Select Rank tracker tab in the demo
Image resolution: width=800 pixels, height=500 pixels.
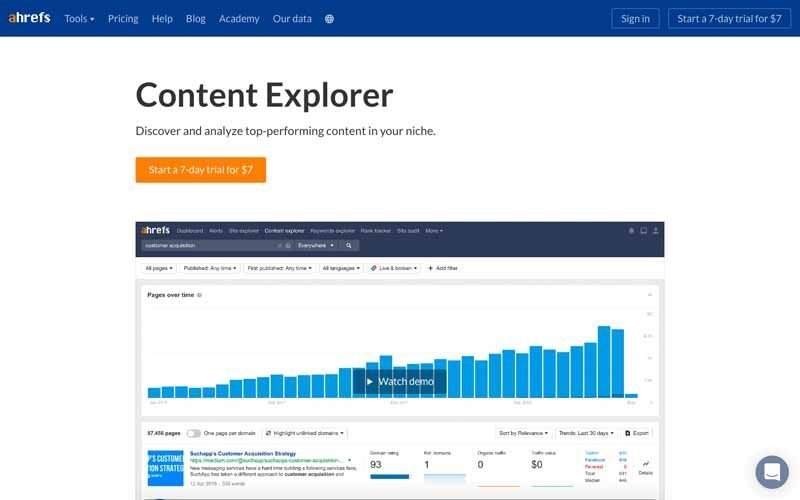(376, 231)
